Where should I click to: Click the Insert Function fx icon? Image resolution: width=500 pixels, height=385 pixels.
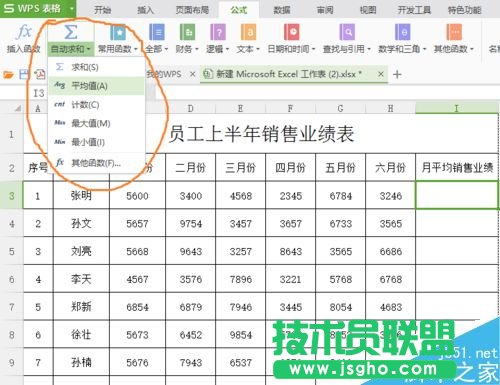point(24,32)
